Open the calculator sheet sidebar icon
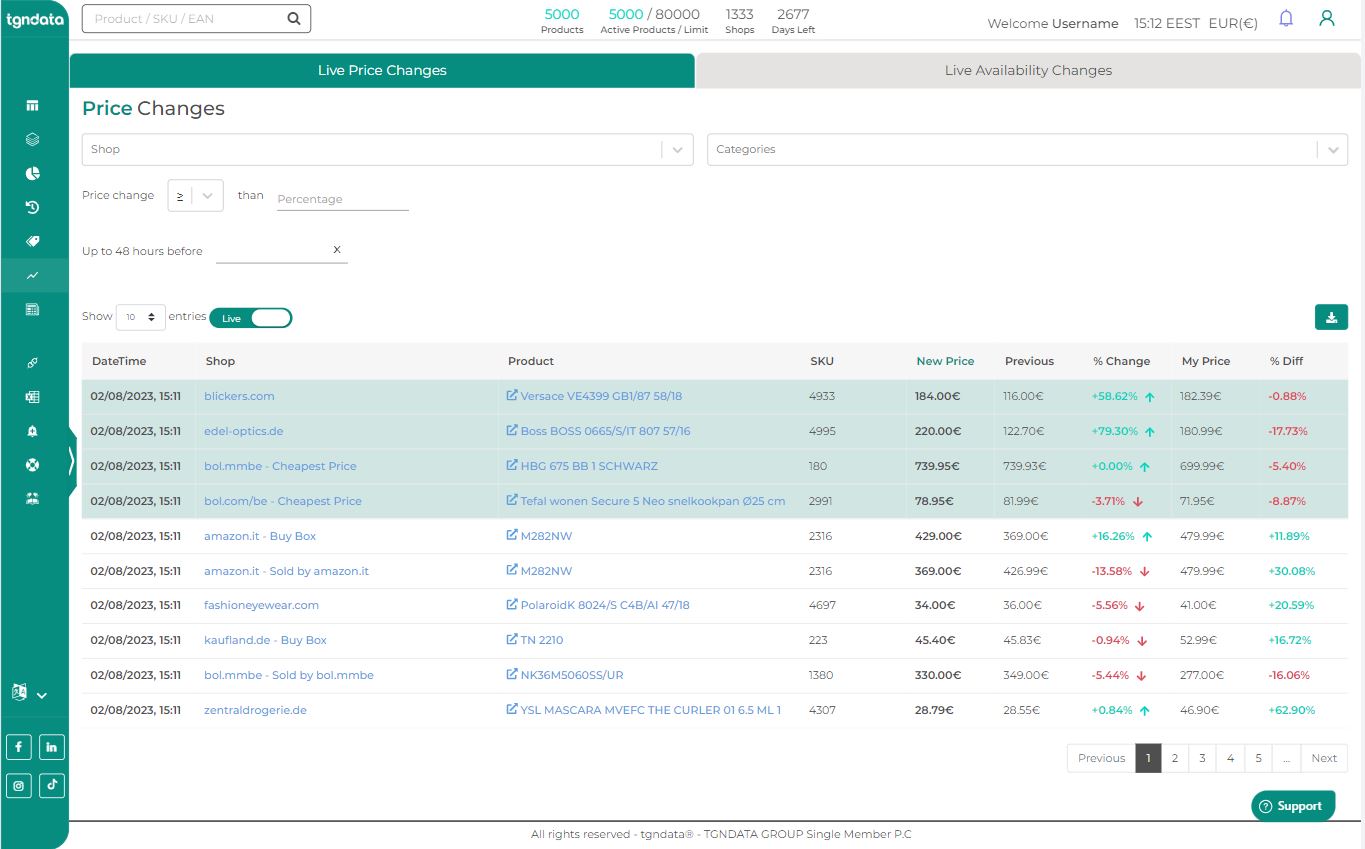The image size is (1365, 849). pyautogui.click(x=32, y=309)
